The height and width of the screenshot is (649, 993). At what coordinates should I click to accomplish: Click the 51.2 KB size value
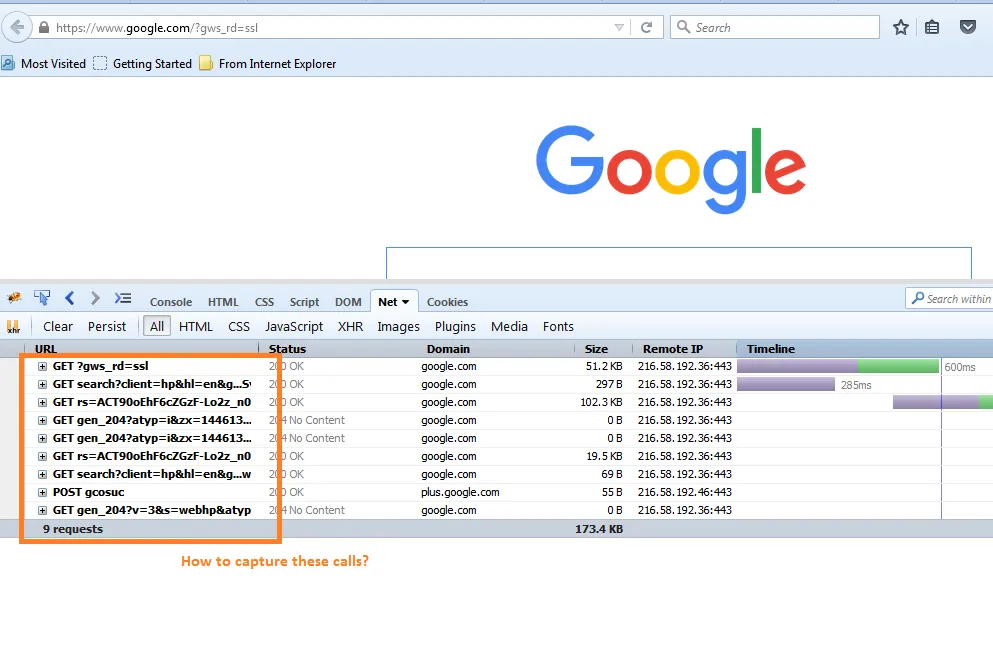click(x=604, y=366)
